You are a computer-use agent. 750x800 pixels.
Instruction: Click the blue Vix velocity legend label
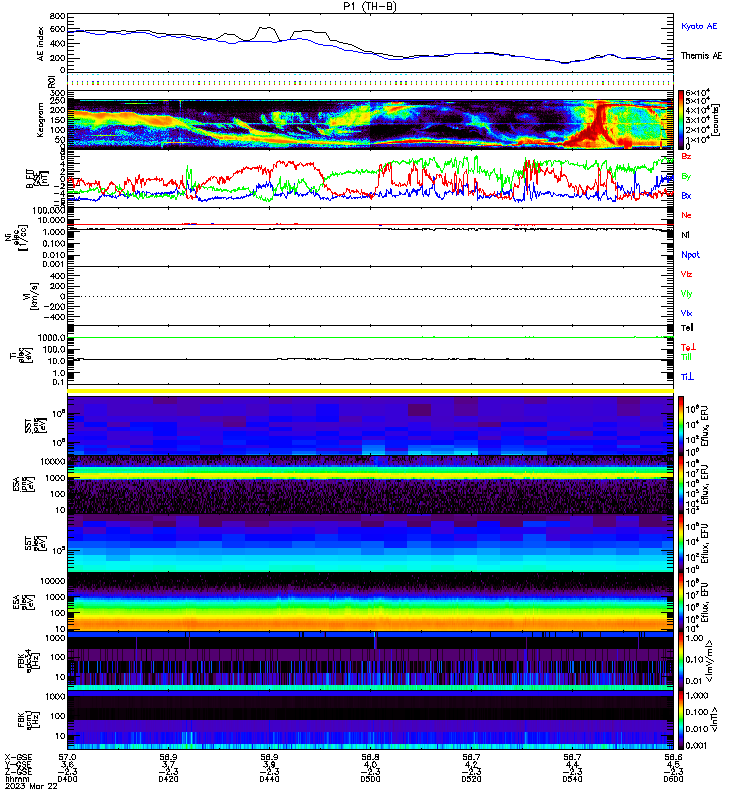pyautogui.click(x=686, y=313)
